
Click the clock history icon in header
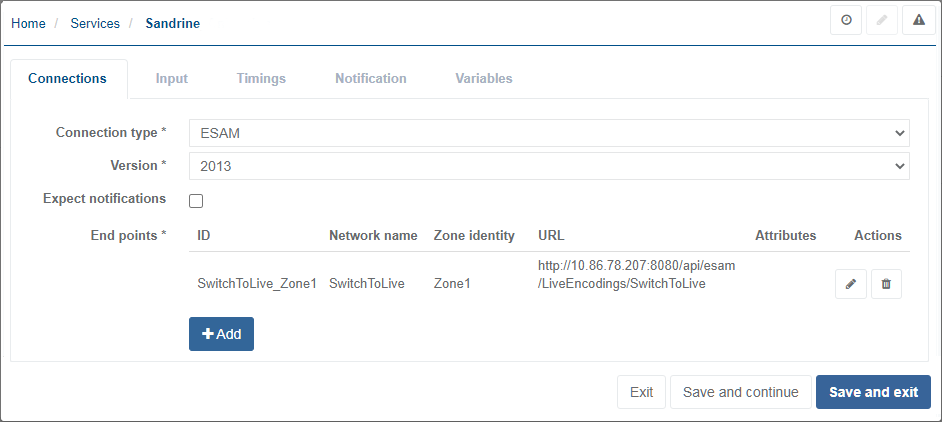click(x=846, y=20)
